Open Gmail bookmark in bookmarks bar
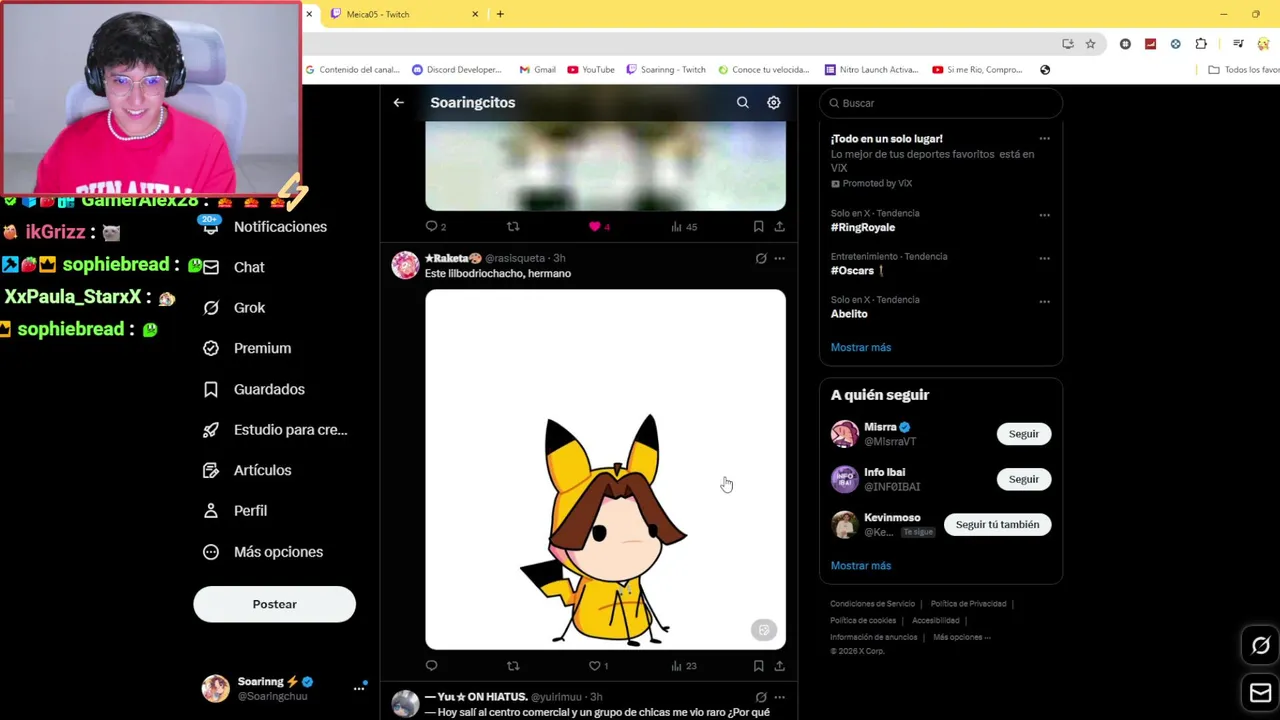 [537, 70]
